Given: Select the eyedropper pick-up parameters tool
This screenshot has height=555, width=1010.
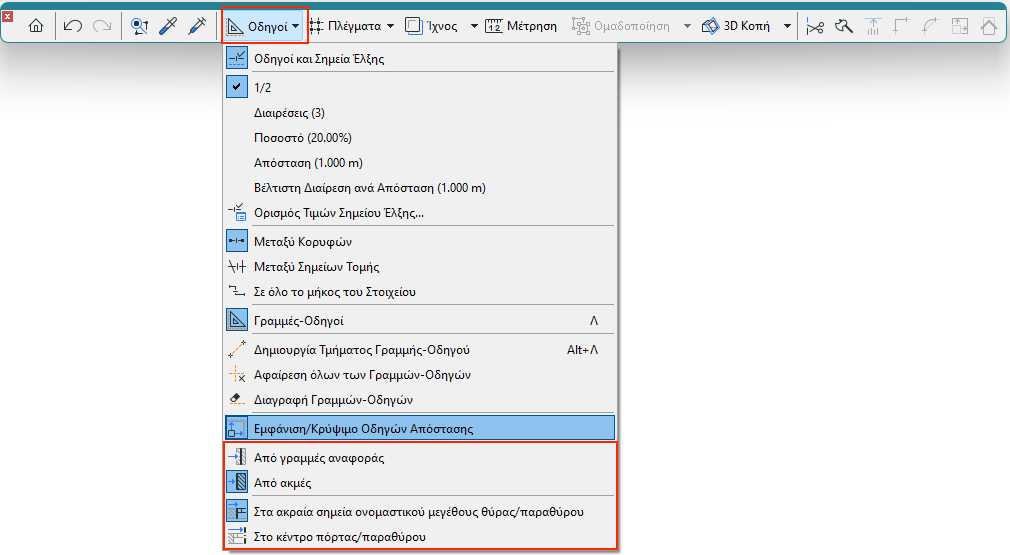Looking at the screenshot, I should [x=168, y=26].
